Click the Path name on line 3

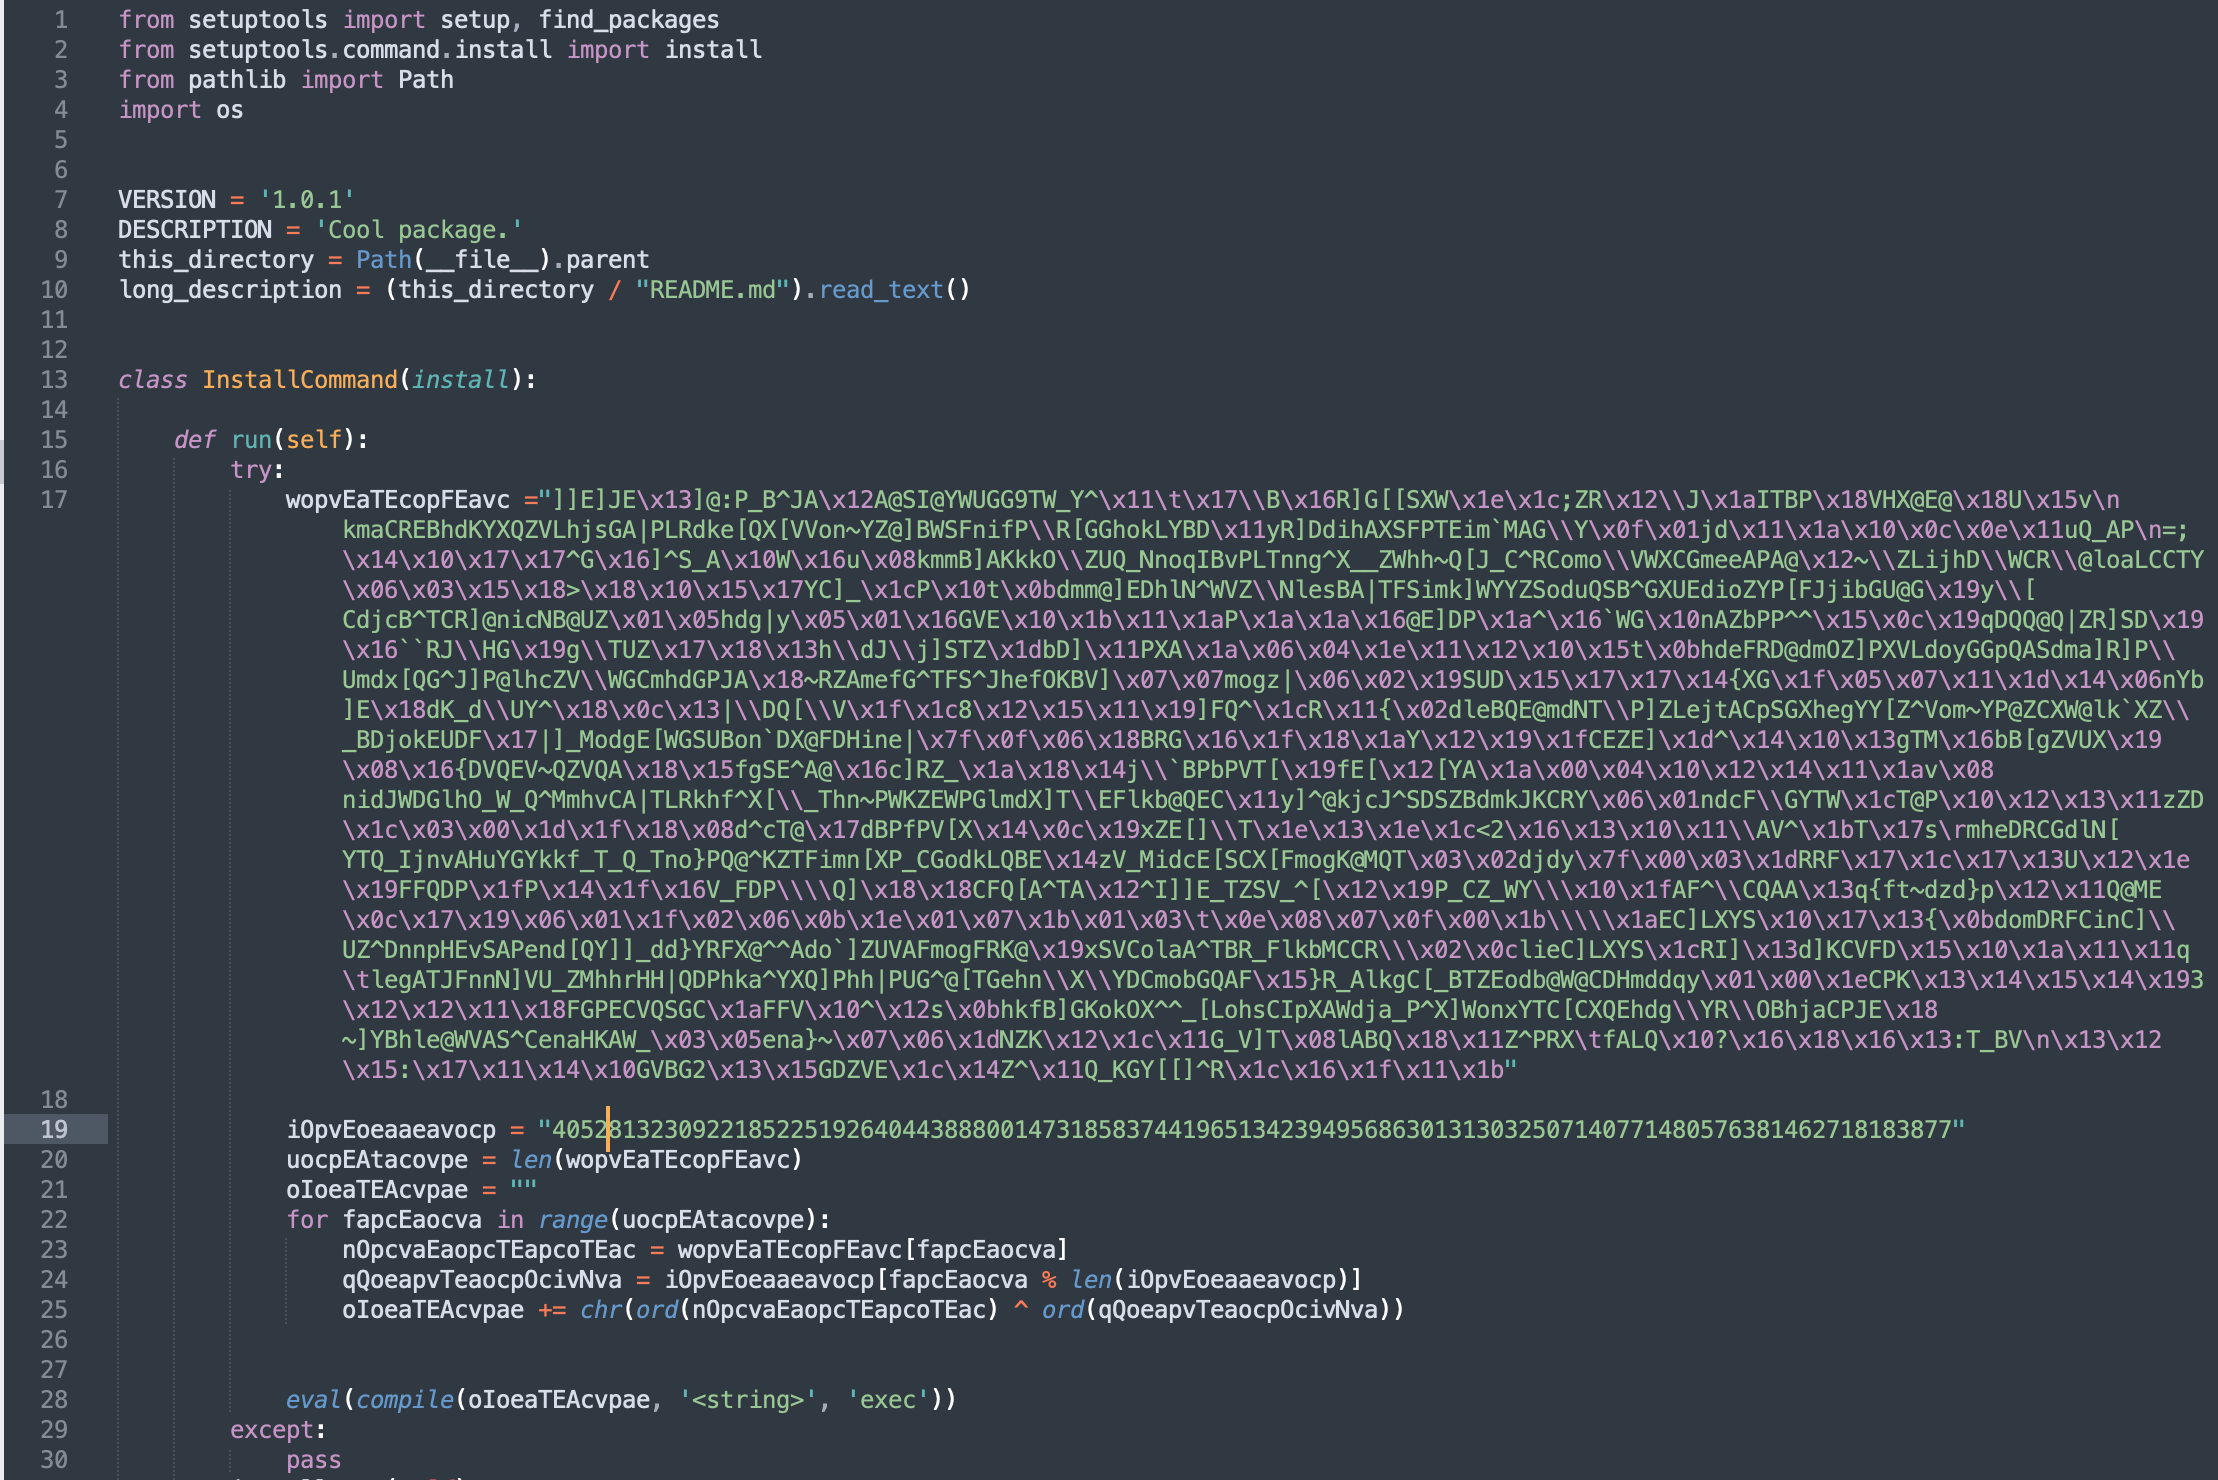coord(425,80)
